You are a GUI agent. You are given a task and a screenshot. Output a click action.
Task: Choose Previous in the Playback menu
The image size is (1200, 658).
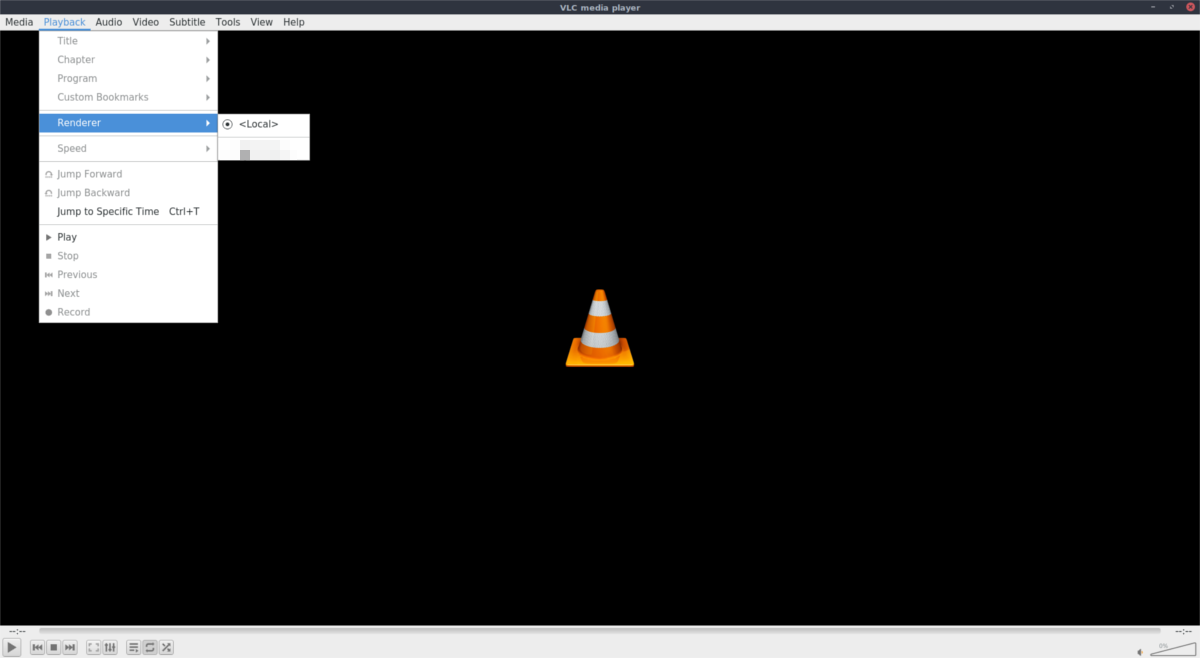(x=128, y=274)
